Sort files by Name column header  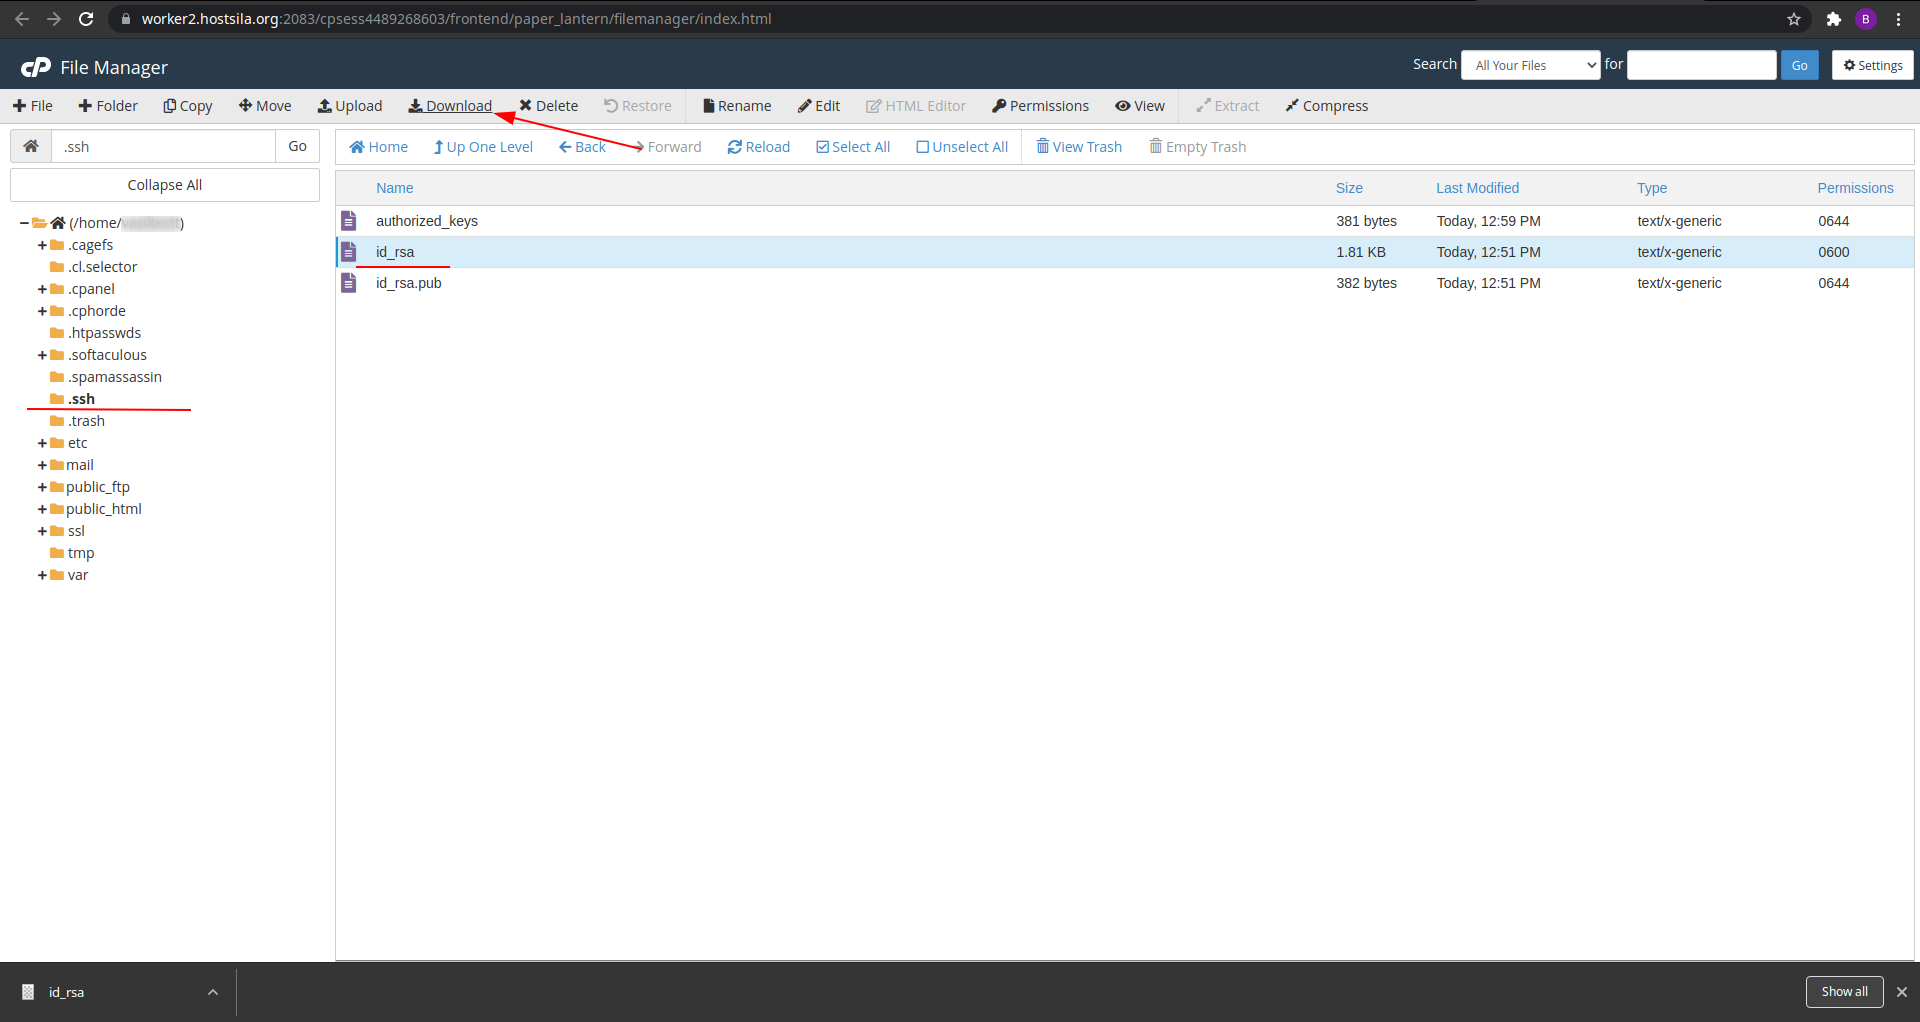pos(394,188)
